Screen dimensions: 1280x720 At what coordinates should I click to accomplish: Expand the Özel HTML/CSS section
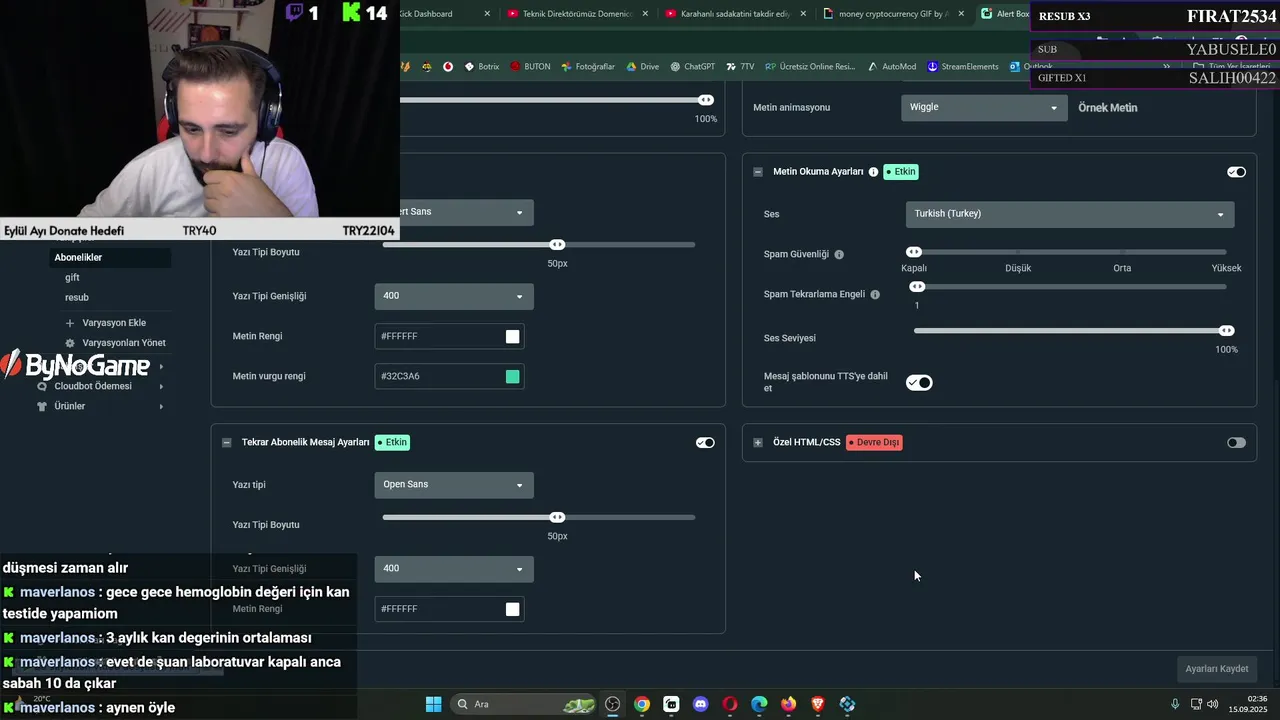point(757,442)
